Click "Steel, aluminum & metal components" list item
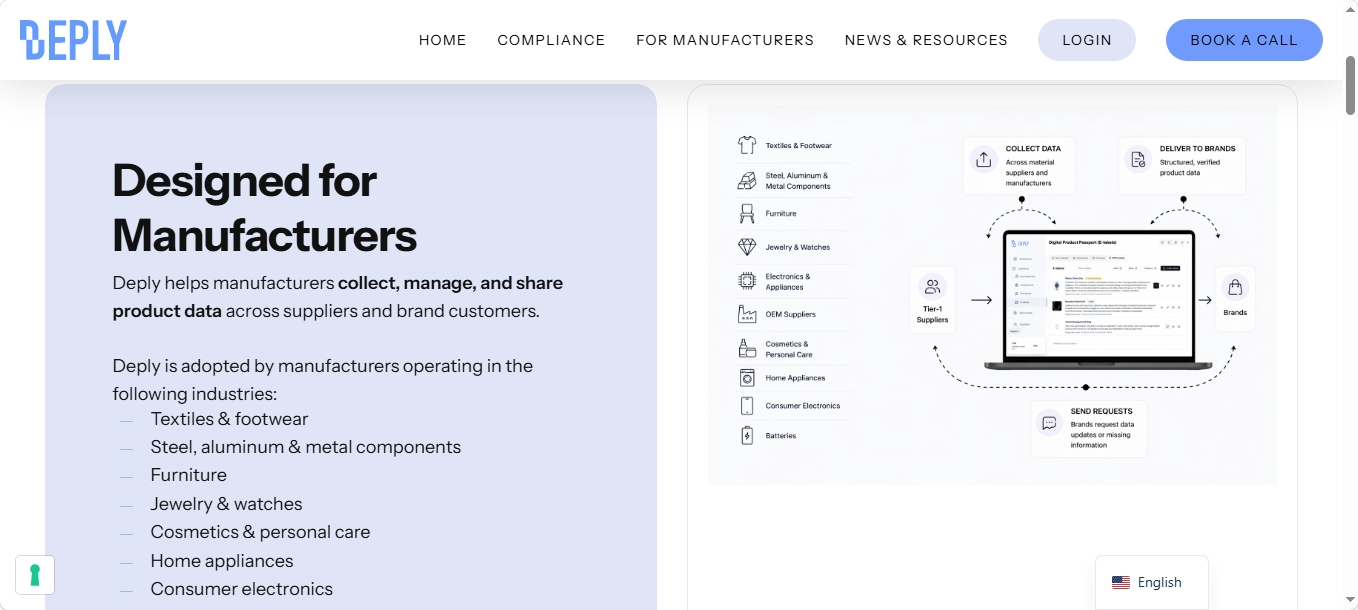Screen dimensions: 1358x610 click(x=306, y=447)
